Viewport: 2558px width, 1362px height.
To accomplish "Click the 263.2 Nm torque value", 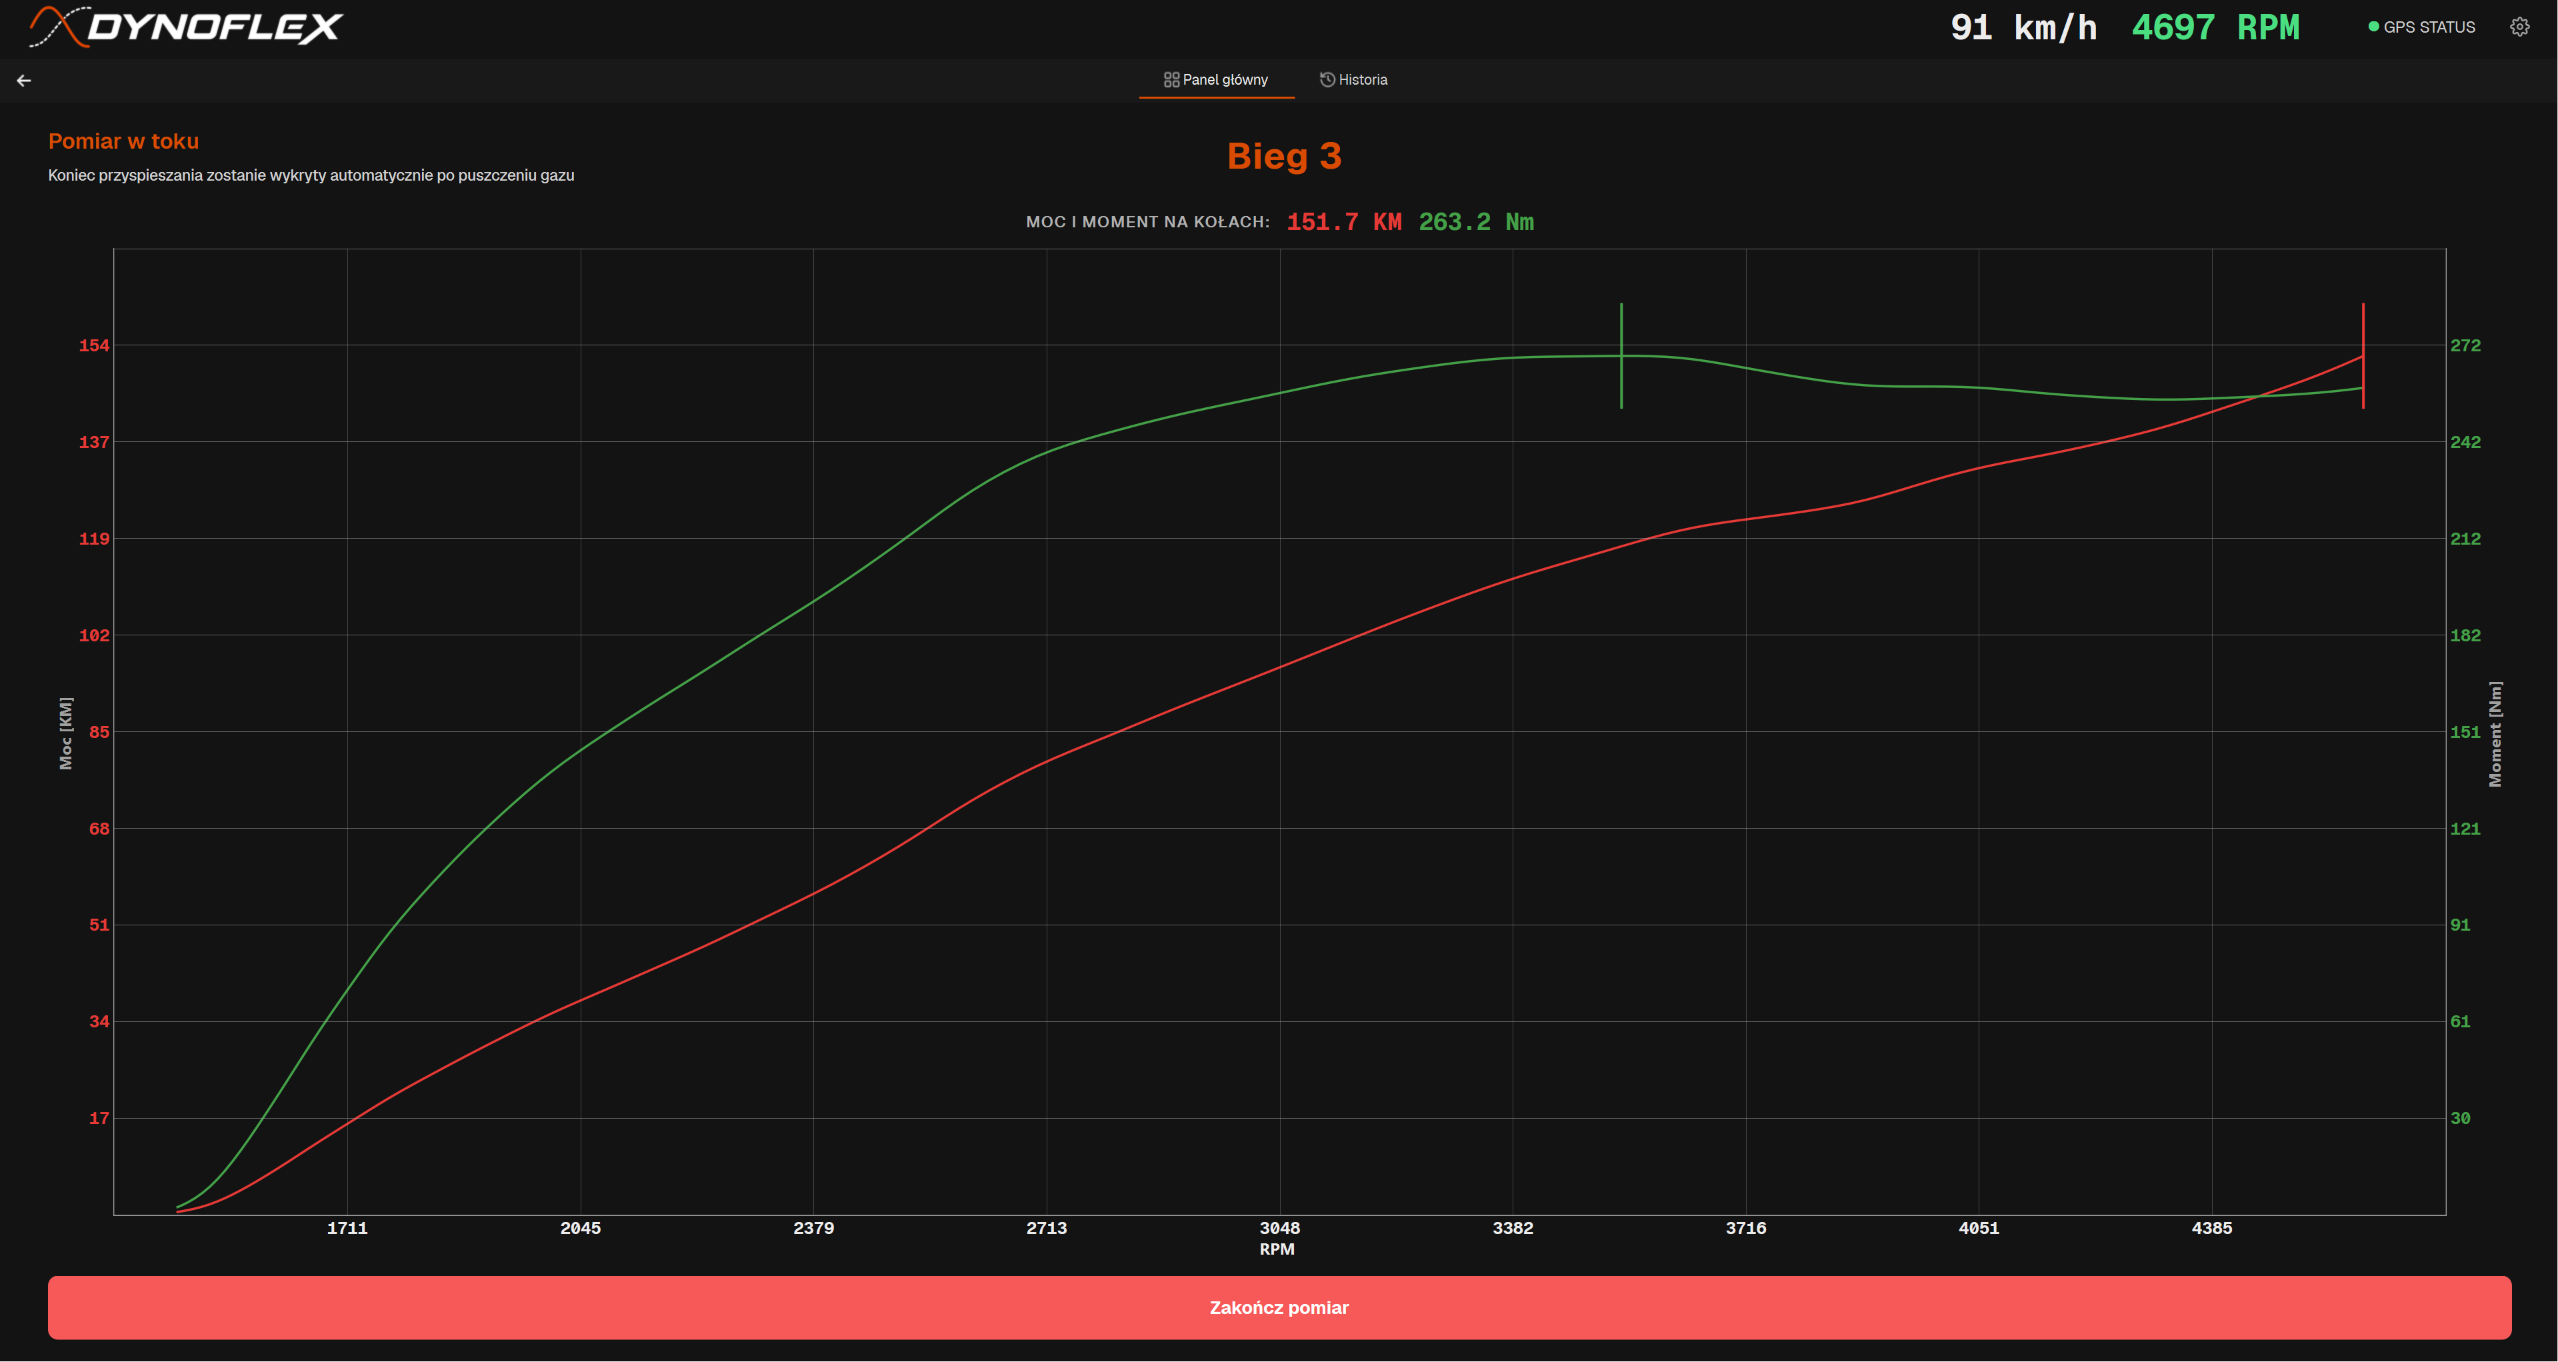I will tap(1476, 222).
